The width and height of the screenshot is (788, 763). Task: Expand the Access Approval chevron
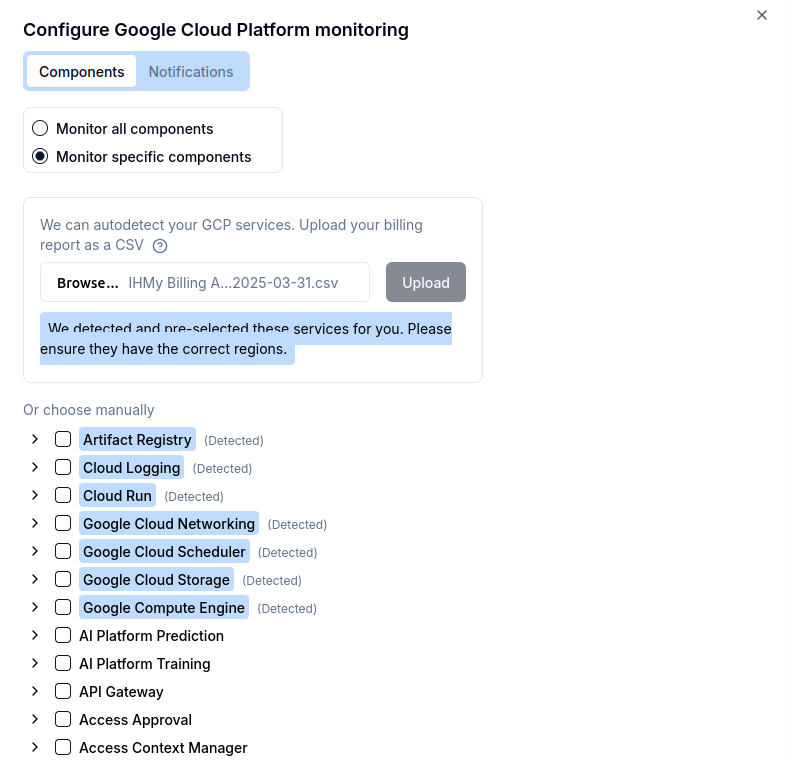pos(35,719)
